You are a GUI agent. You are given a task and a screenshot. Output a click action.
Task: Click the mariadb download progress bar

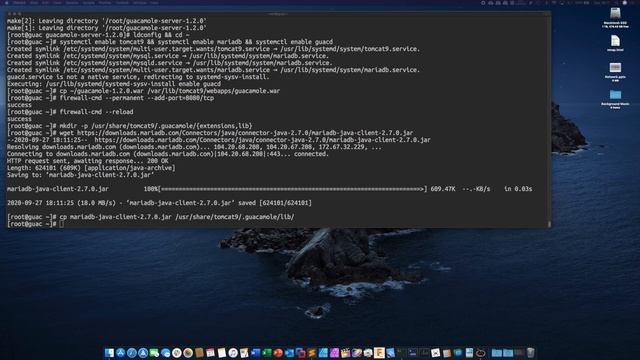coord(293,189)
